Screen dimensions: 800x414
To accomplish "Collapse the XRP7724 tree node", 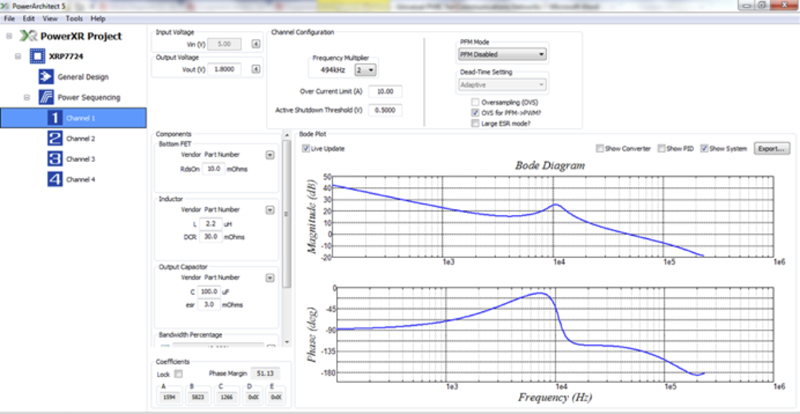I will point(18,57).
